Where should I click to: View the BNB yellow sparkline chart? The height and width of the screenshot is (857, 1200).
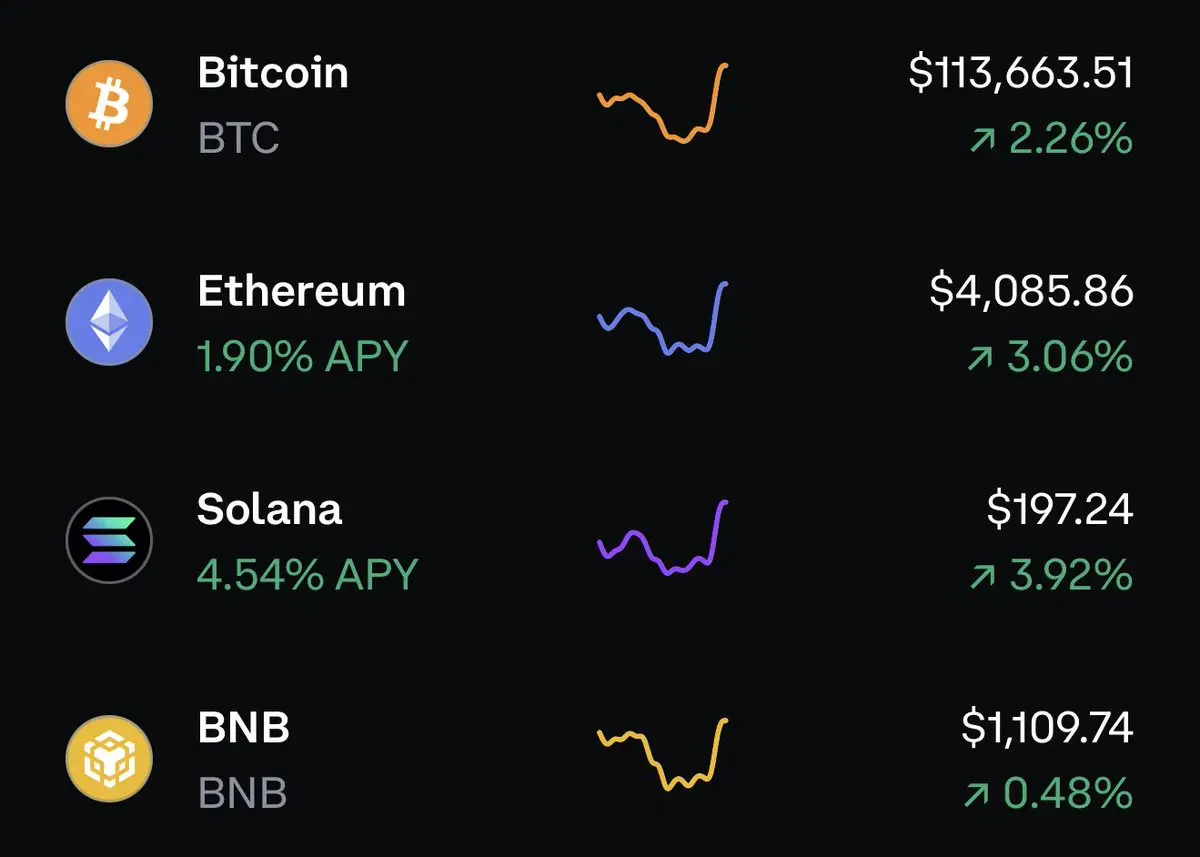point(662,754)
